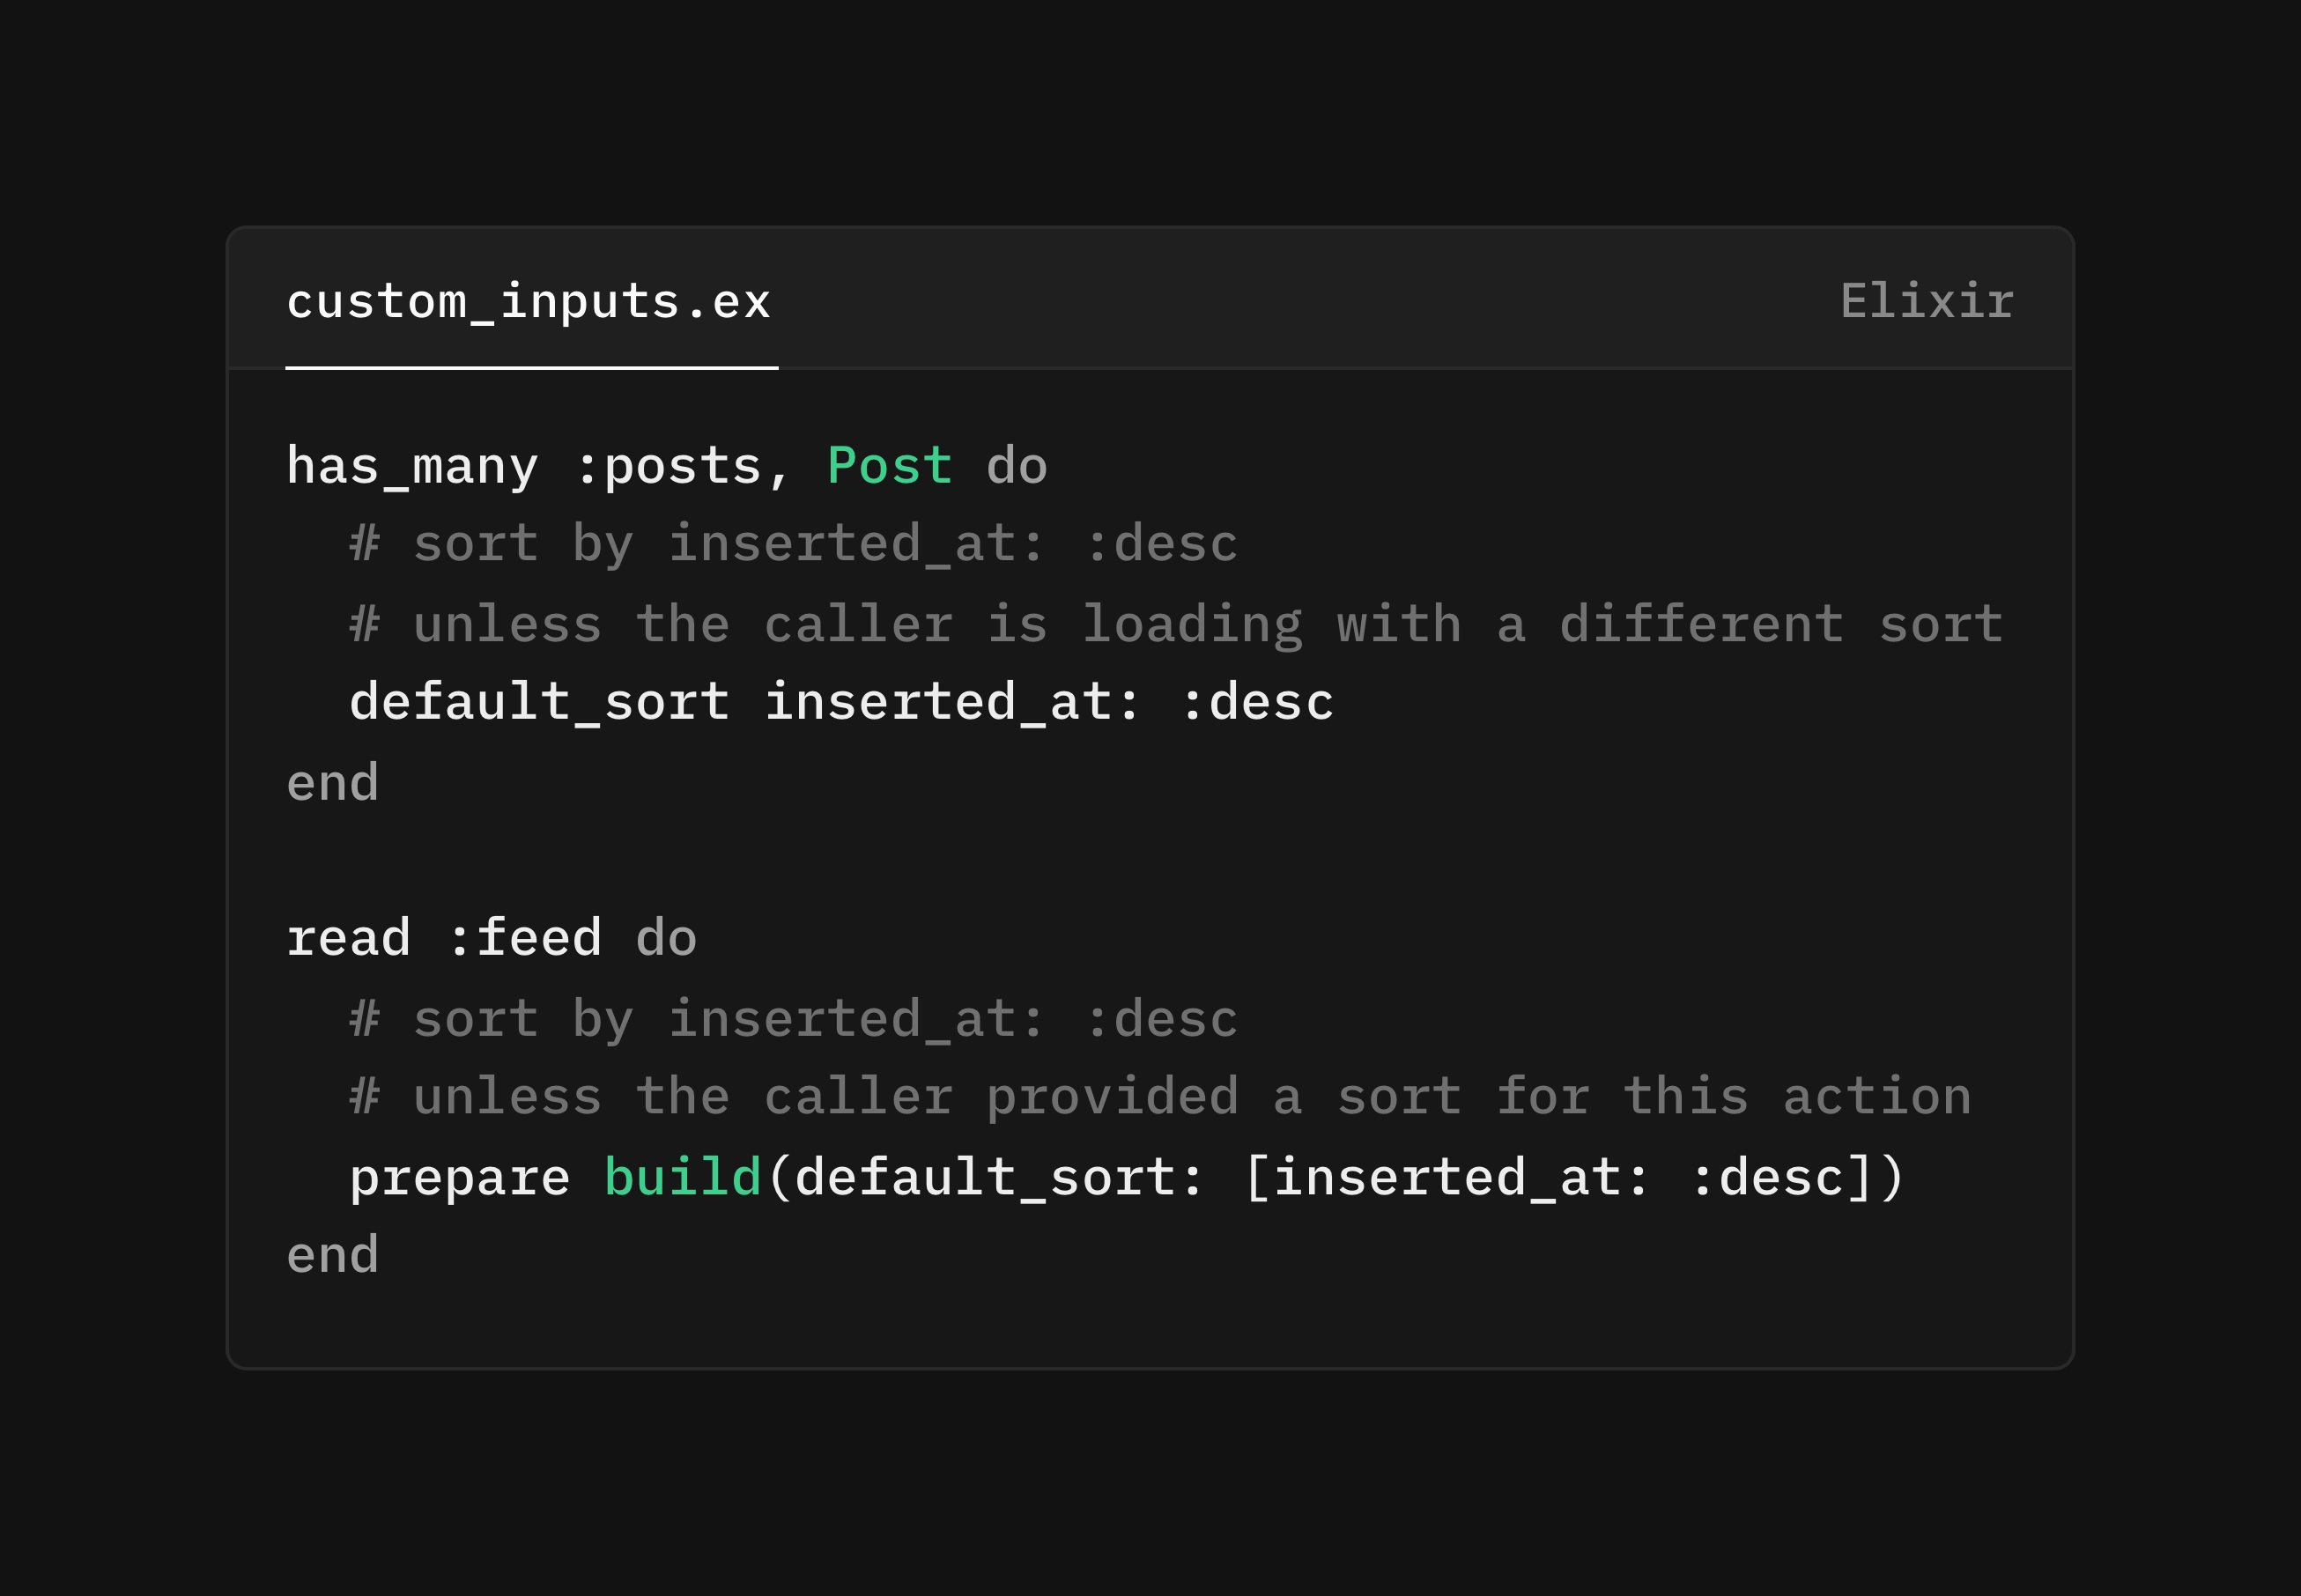2301x1596 pixels.
Task: Click the has_many keyword
Action: click(x=412, y=467)
